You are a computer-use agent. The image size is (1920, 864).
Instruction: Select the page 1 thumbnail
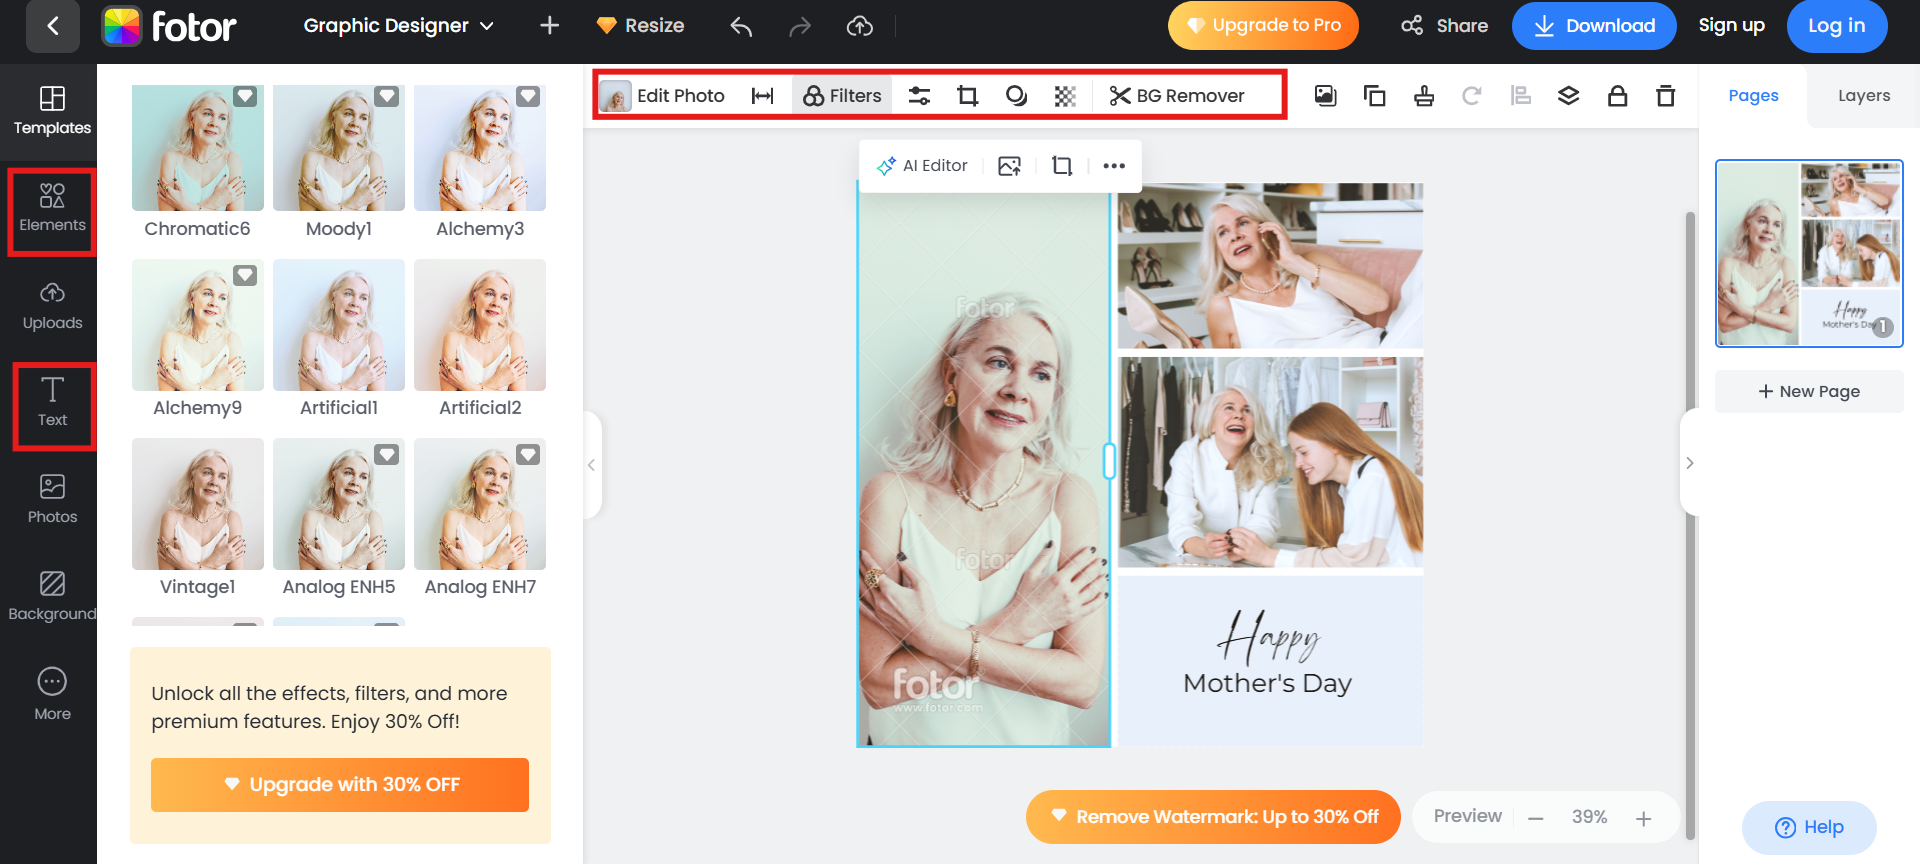tap(1809, 254)
